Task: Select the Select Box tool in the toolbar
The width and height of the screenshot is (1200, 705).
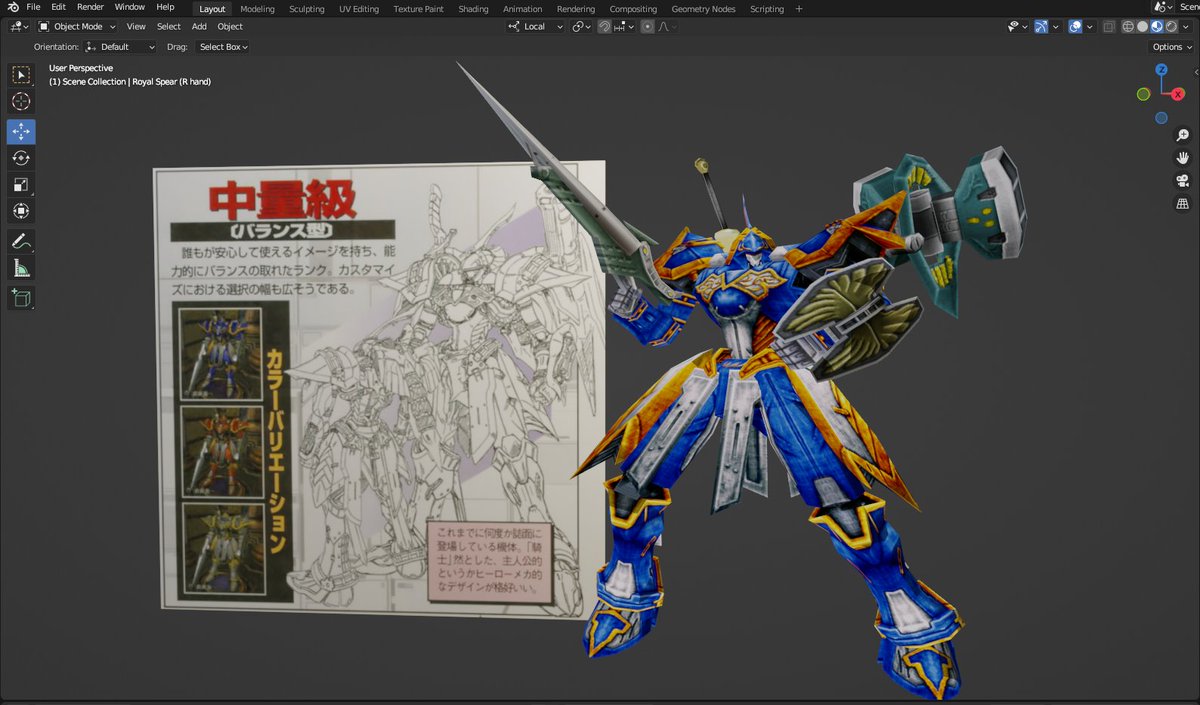Action: [x=21, y=75]
